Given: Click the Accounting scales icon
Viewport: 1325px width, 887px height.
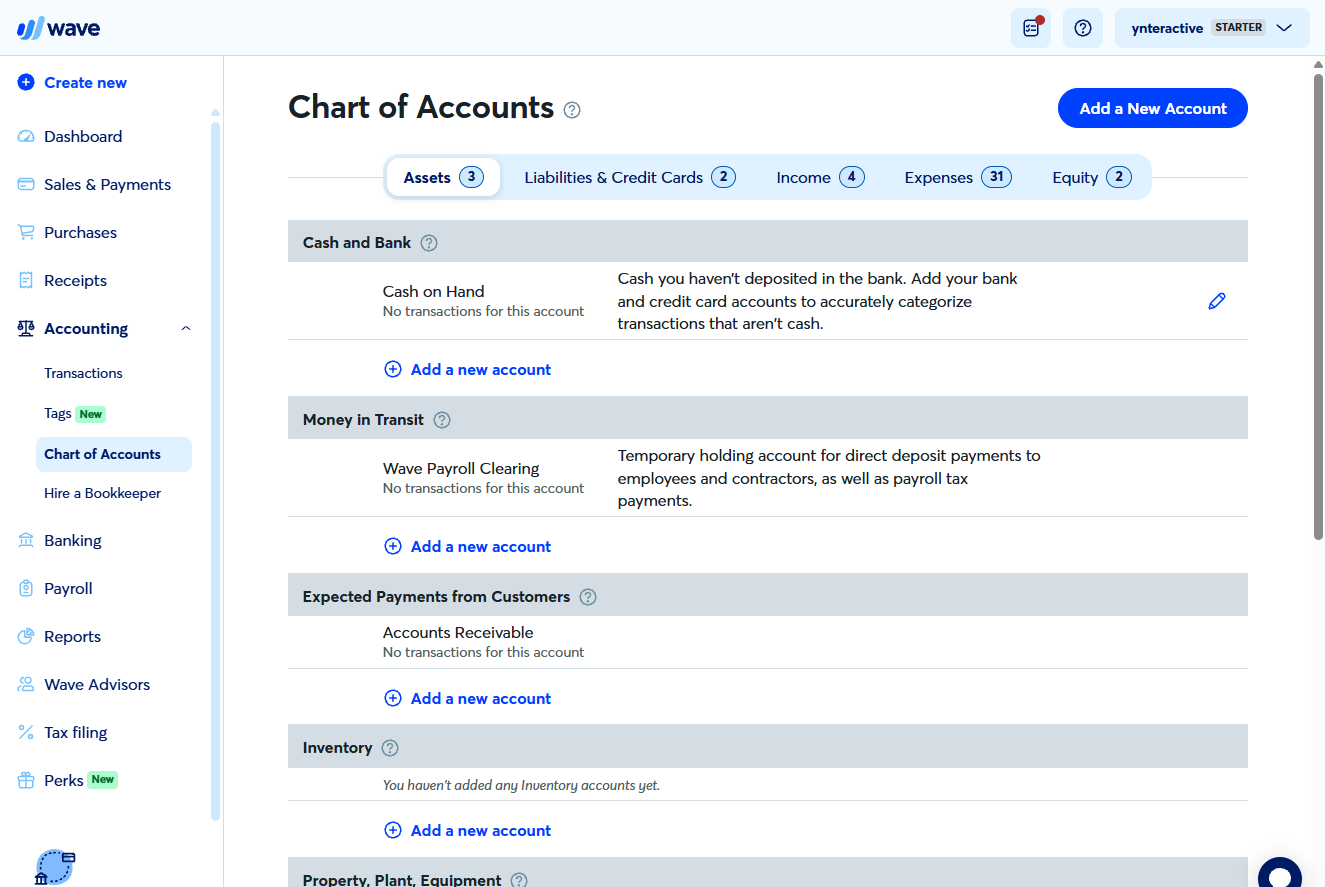Looking at the screenshot, I should (26, 329).
